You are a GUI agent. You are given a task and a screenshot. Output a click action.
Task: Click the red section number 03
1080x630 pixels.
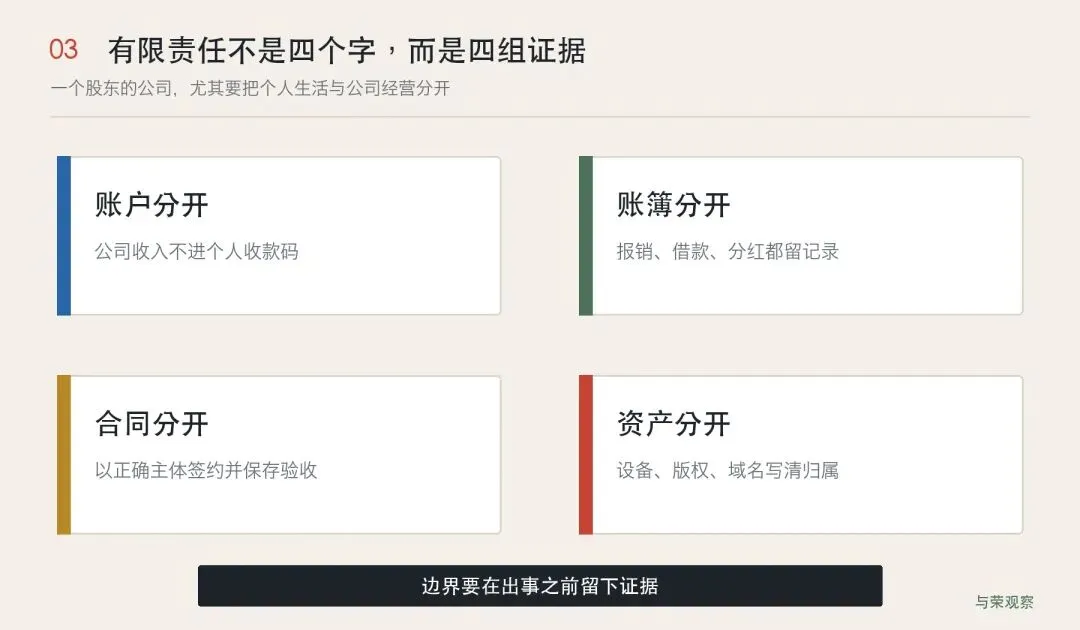(63, 50)
